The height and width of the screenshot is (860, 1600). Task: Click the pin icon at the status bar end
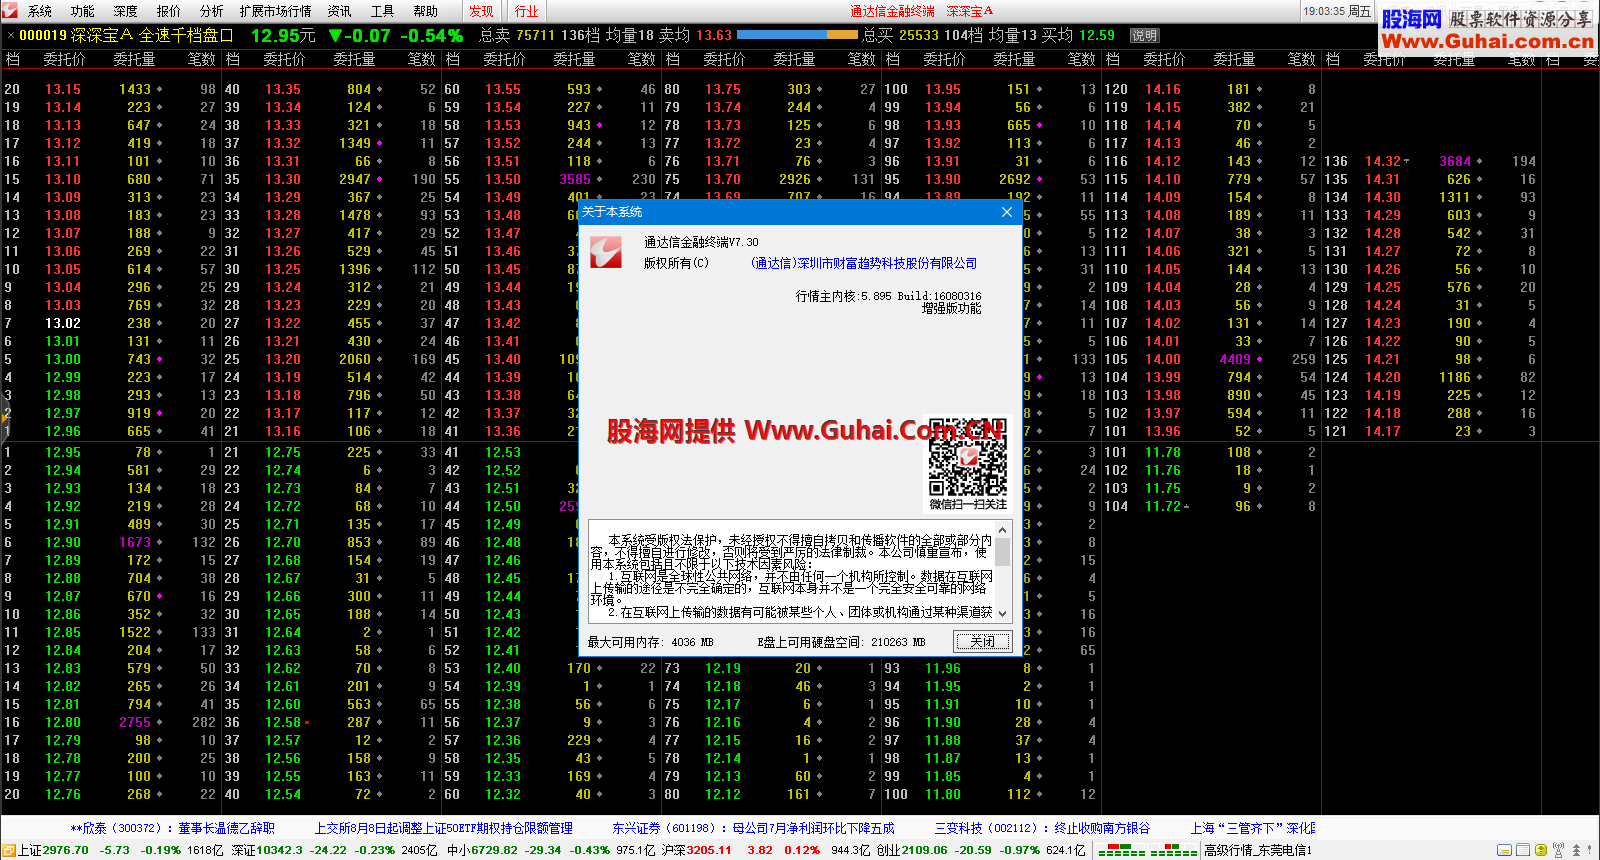[x=1590, y=850]
